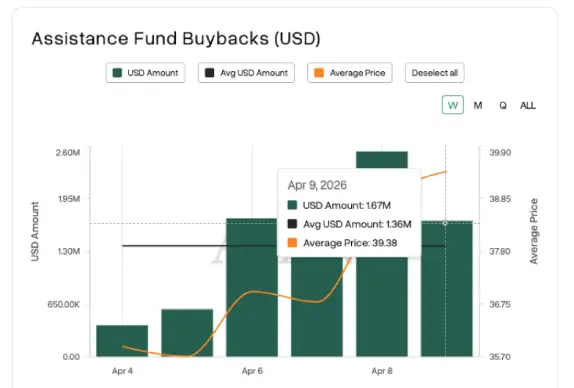Click the '37.80' right axis label

(x=500, y=251)
